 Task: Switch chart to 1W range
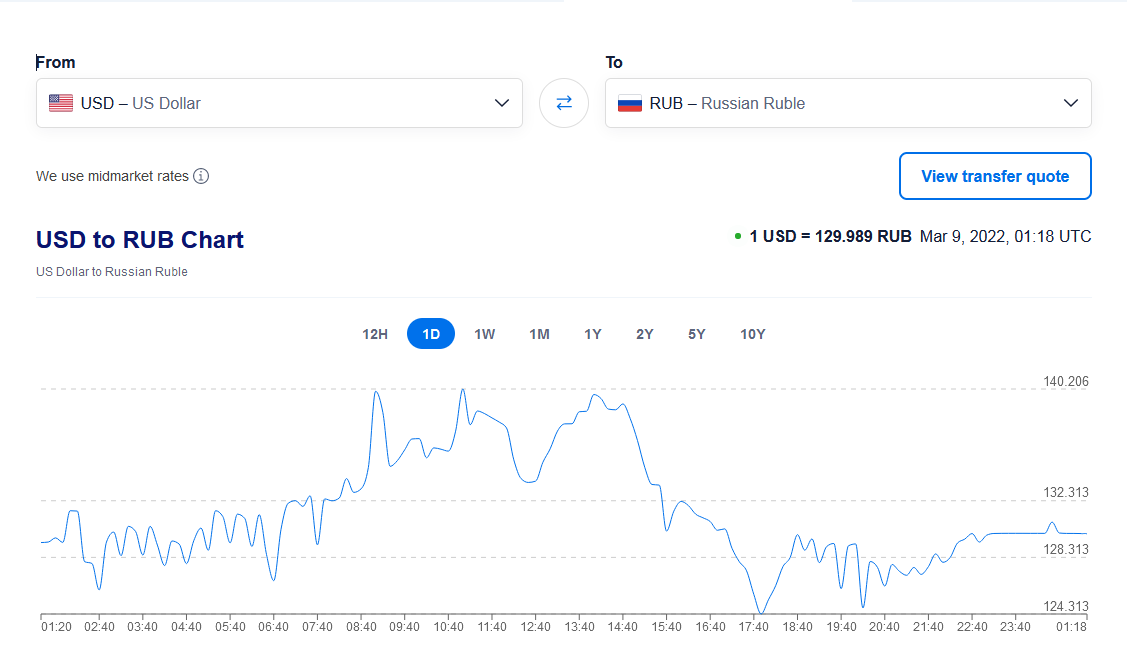[x=485, y=334]
